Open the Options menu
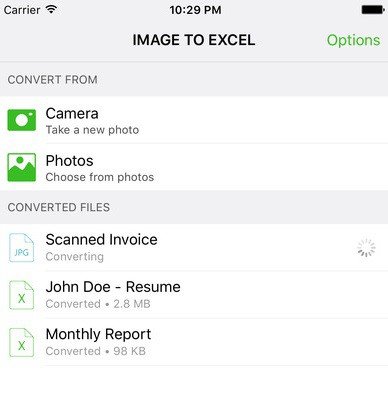This screenshot has width=388, height=396. 353,40
